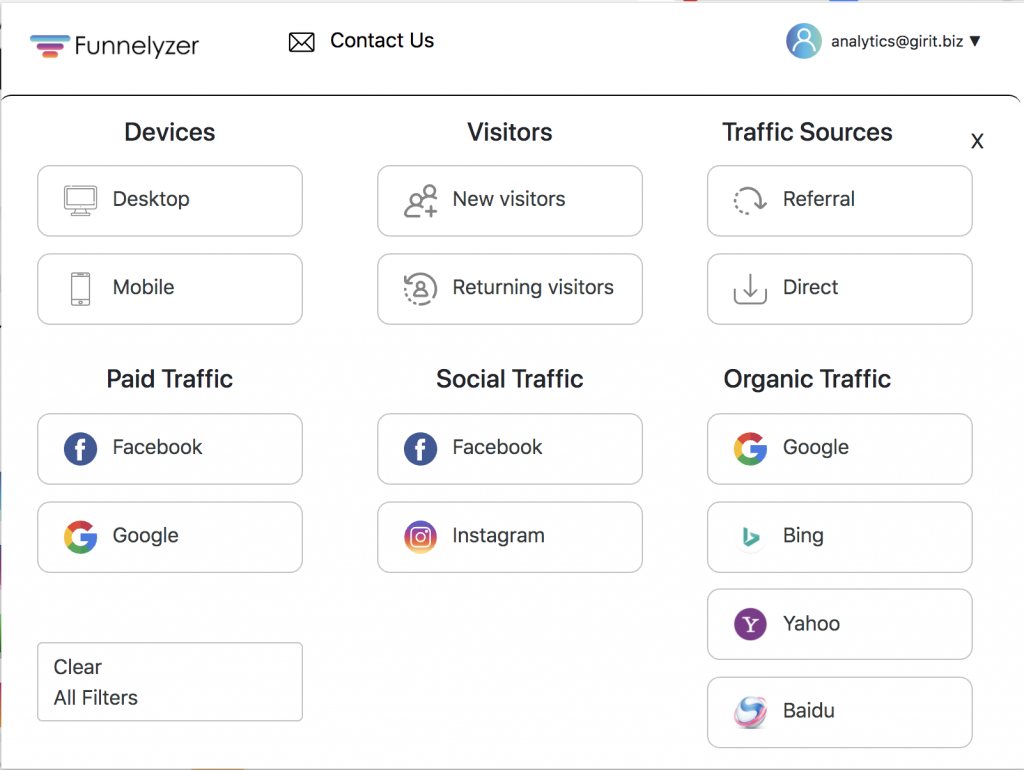Viewport: 1024px width, 770px height.
Task: Click the user avatar icon
Action: (x=803, y=41)
